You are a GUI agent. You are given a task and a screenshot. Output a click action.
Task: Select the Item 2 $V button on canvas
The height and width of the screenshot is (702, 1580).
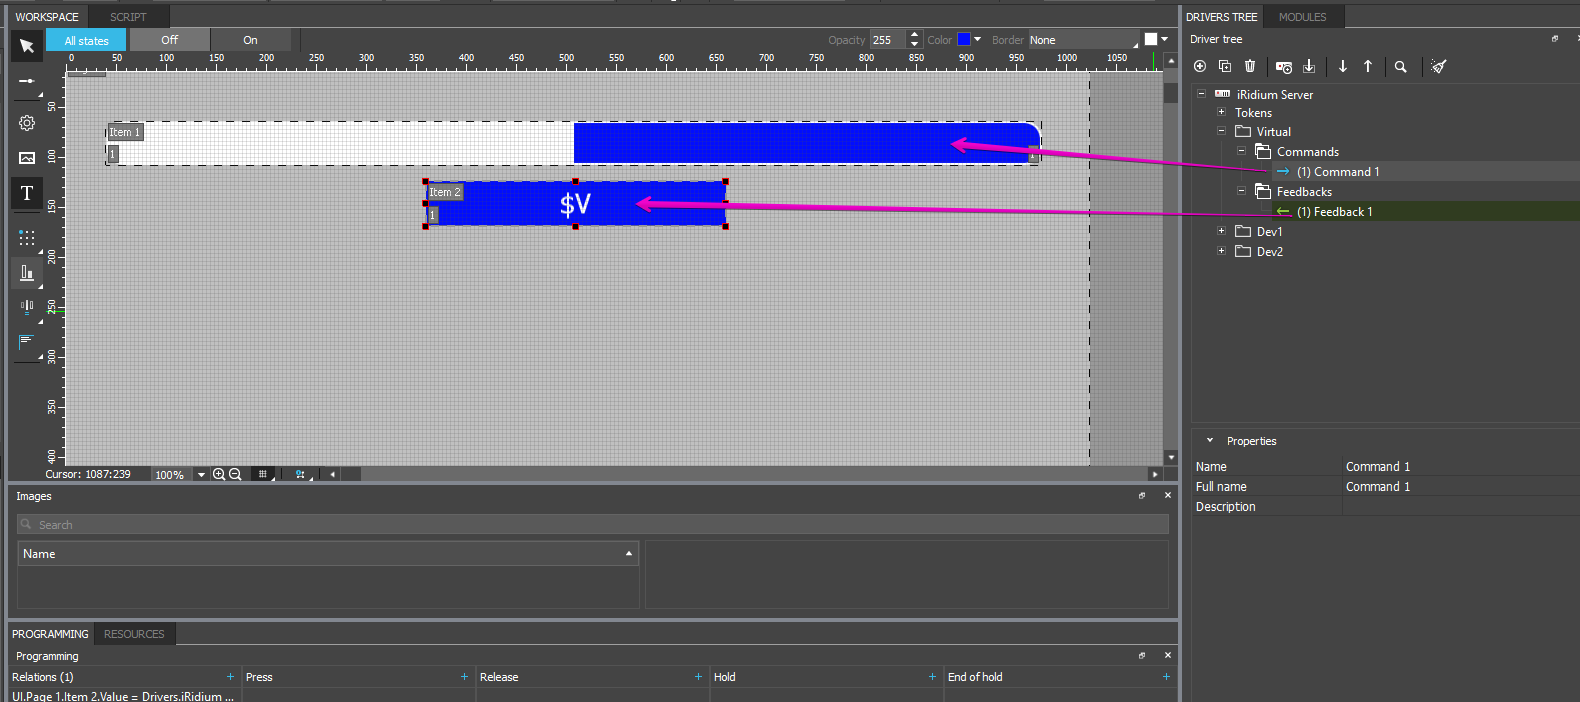pos(575,204)
